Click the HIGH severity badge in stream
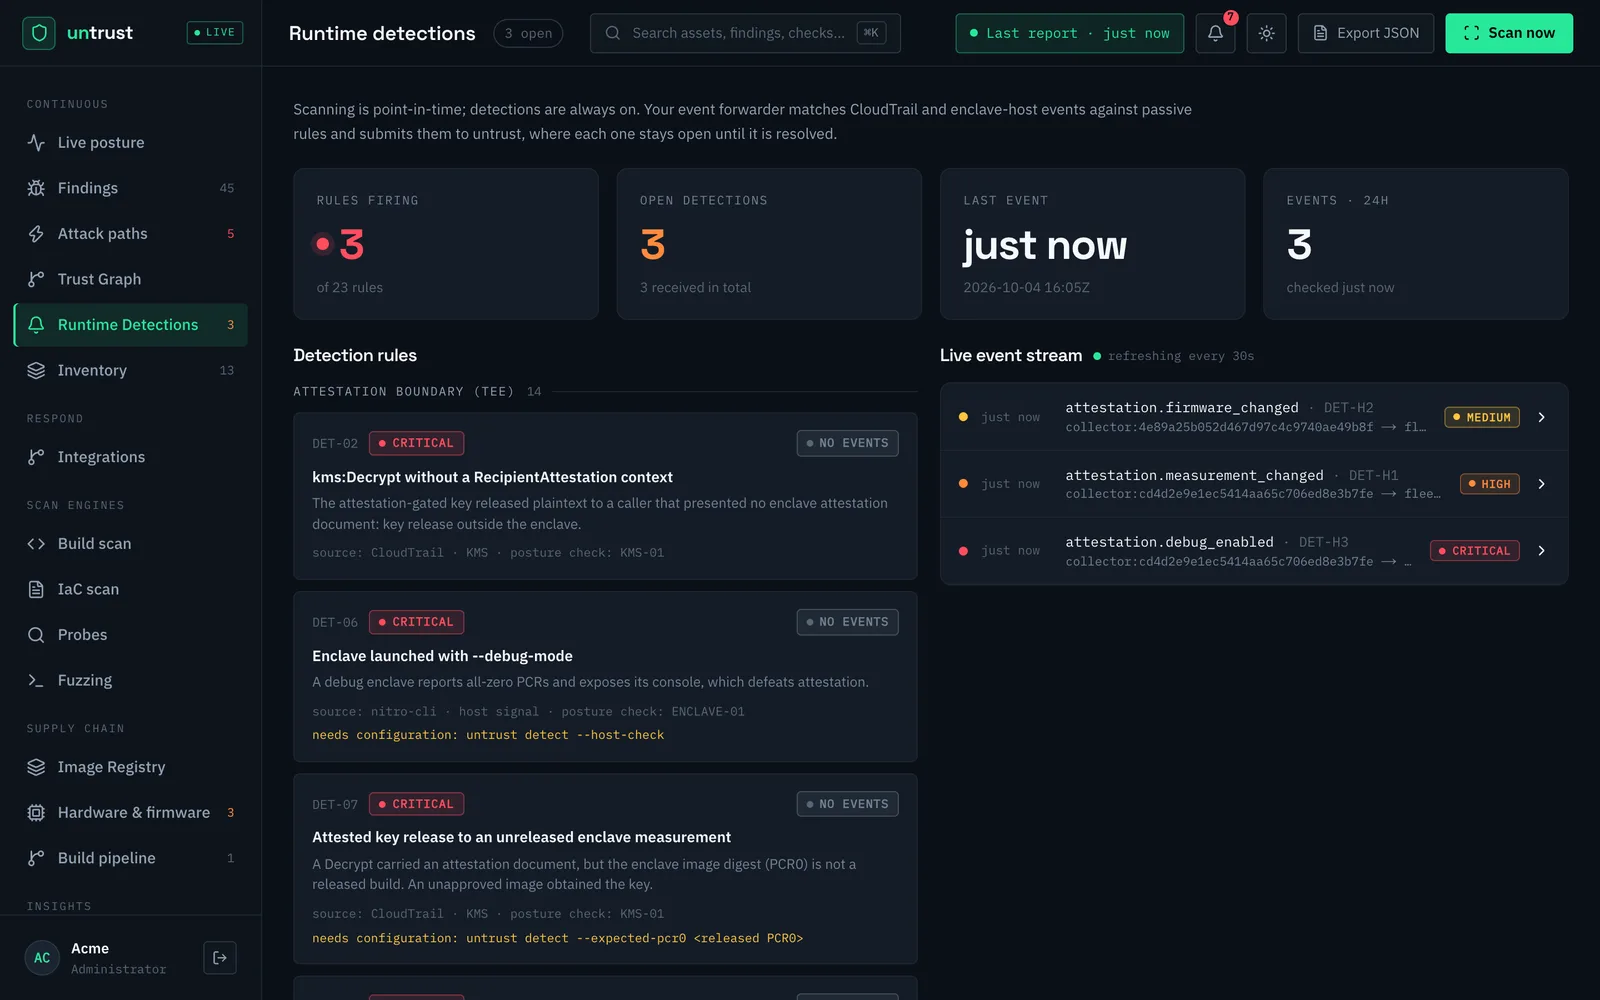This screenshot has width=1600, height=1000. point(1489,484)
